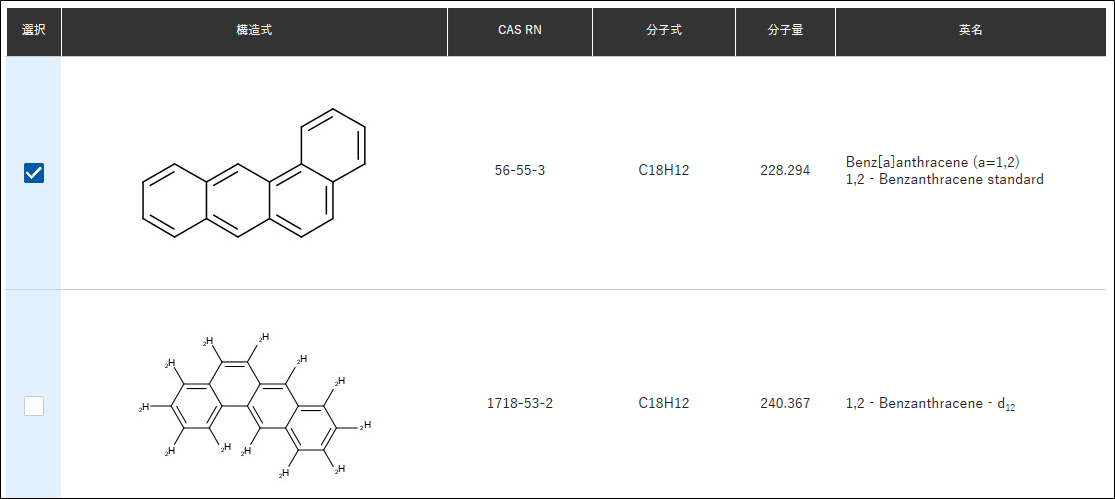
Task: Click the second row formula C18H12
Action: (x=664, y=404)
